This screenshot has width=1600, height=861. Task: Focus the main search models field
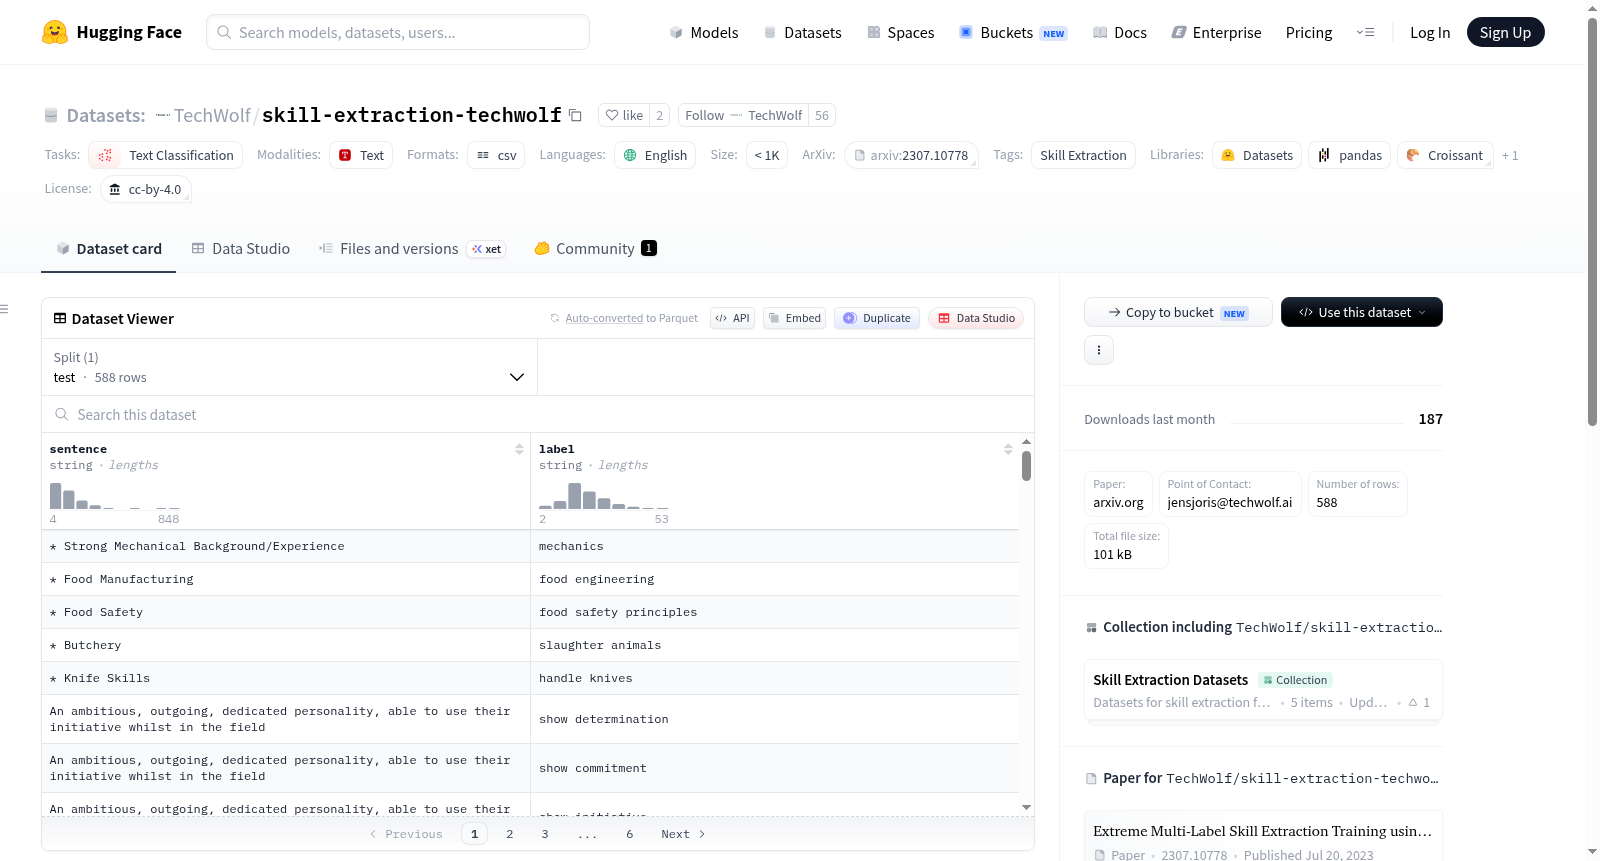[x=398, y=32]
